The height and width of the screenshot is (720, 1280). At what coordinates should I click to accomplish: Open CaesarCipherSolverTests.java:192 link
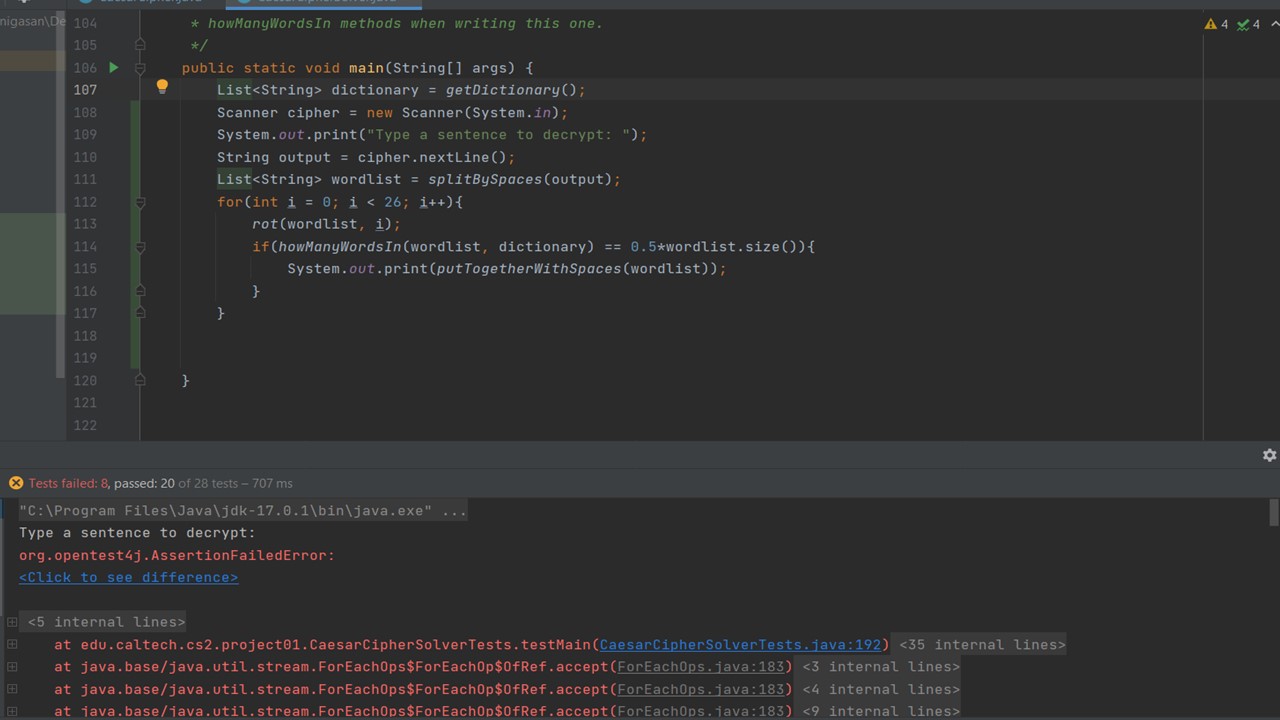tap(743, 645)
